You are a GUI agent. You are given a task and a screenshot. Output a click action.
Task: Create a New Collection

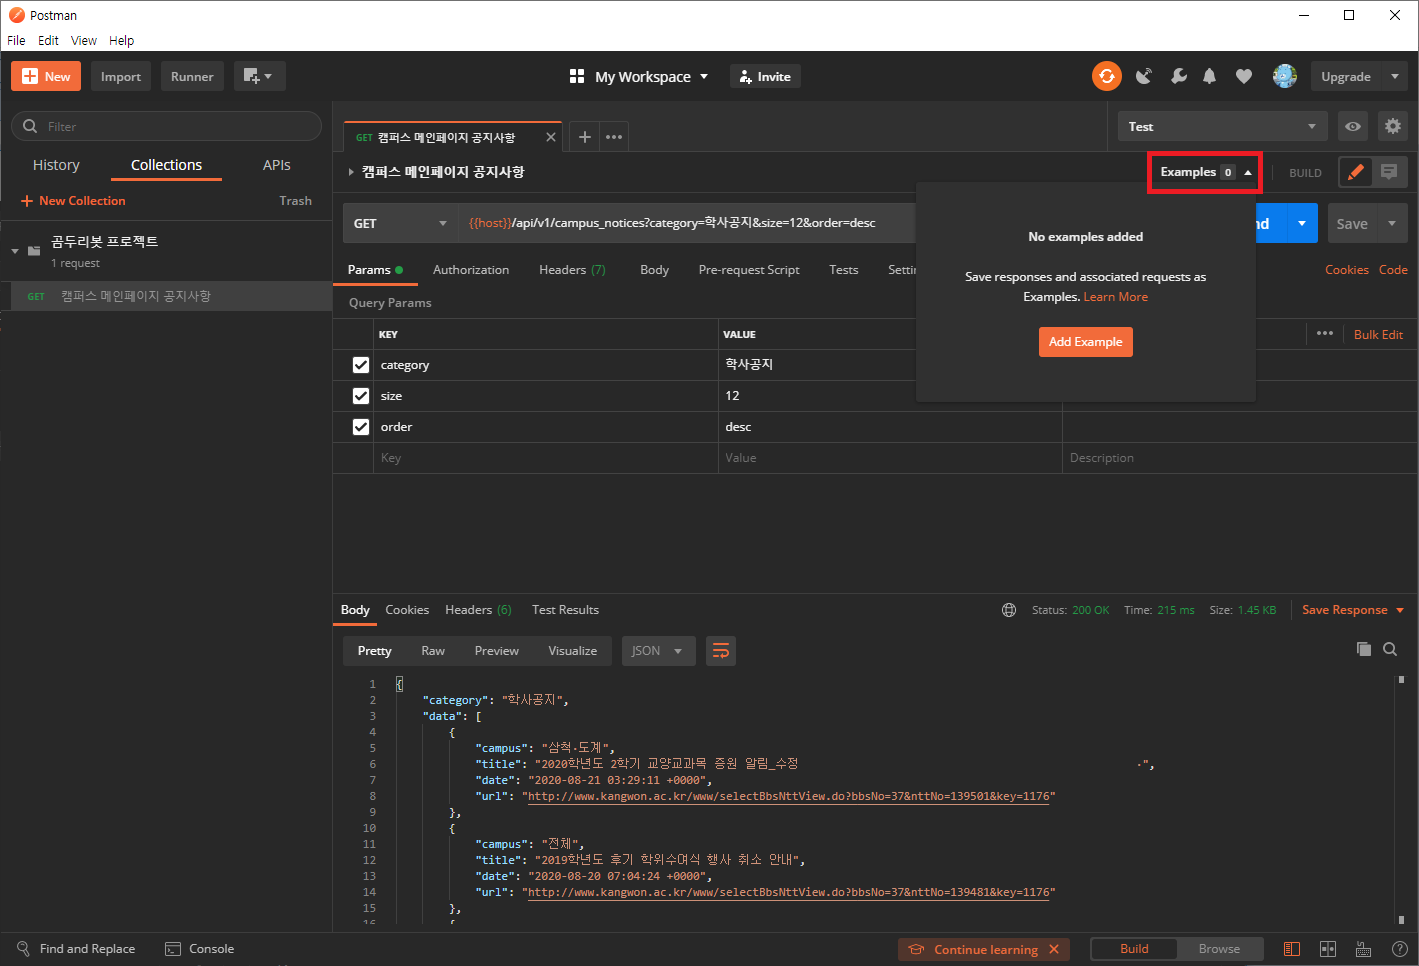pyautogui.click(x=73, y=201)
